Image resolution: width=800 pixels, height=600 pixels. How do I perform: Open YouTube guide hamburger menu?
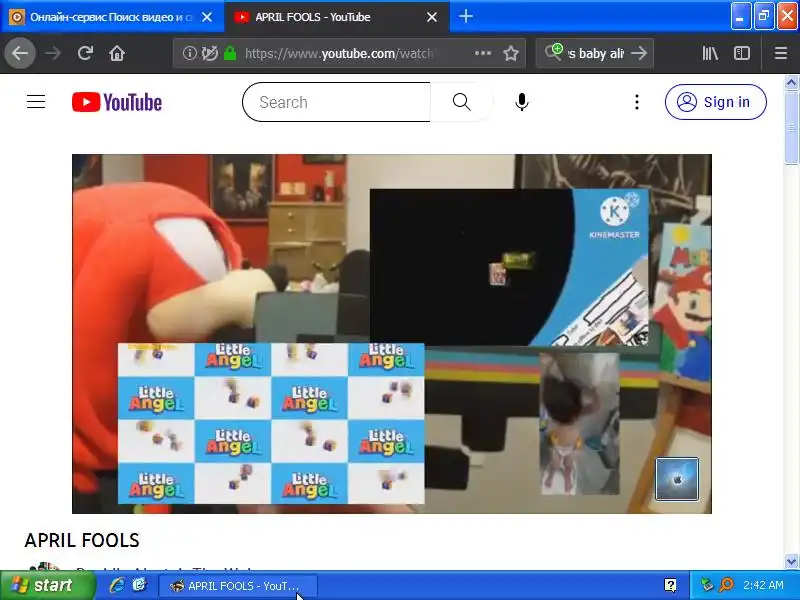(x=36, y=102)
